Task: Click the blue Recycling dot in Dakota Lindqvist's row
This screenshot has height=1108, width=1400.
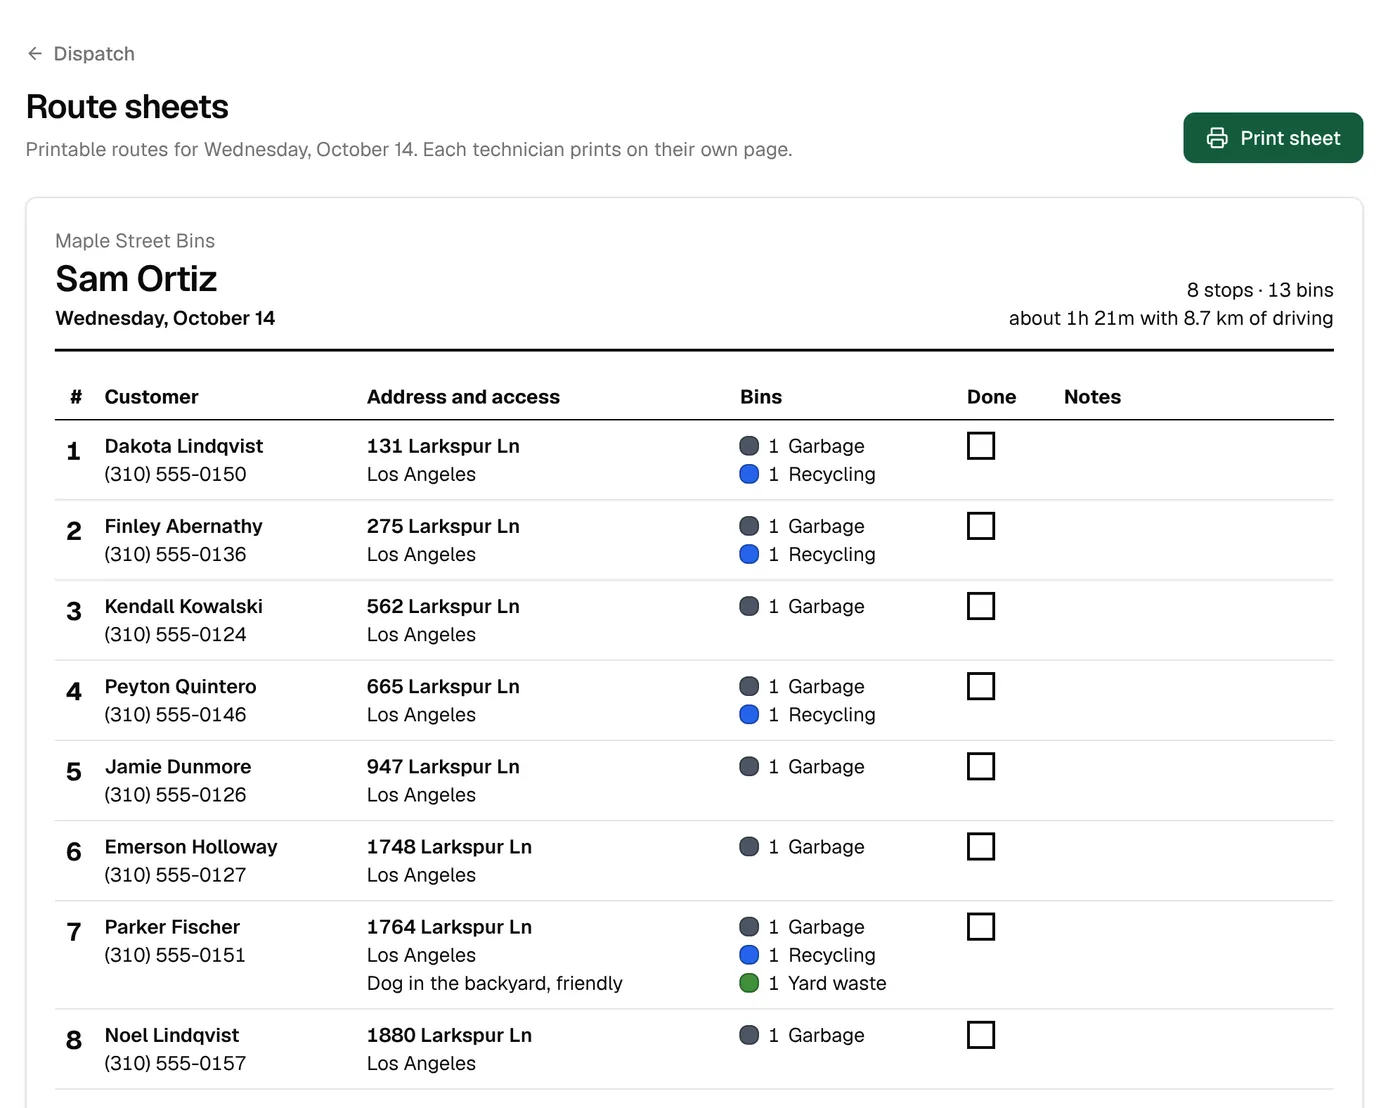Action: click(749, 474)
